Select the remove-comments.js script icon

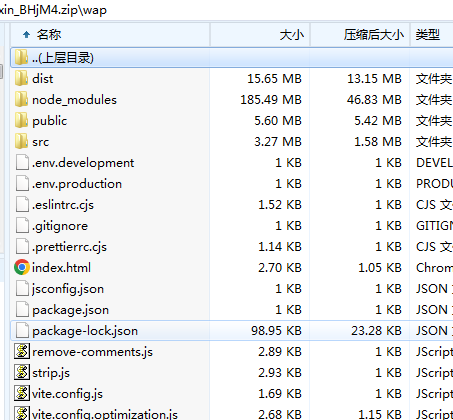(22, 351)
